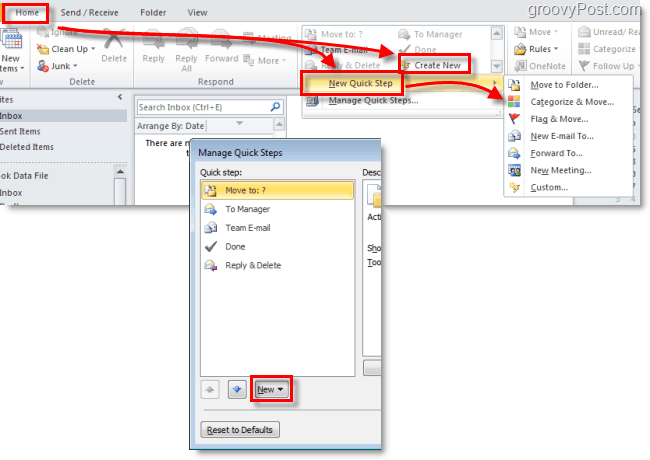This screenshot has height=460, width=650.
Task: Open the Rules dropdown
Action: tap(536, 49)
